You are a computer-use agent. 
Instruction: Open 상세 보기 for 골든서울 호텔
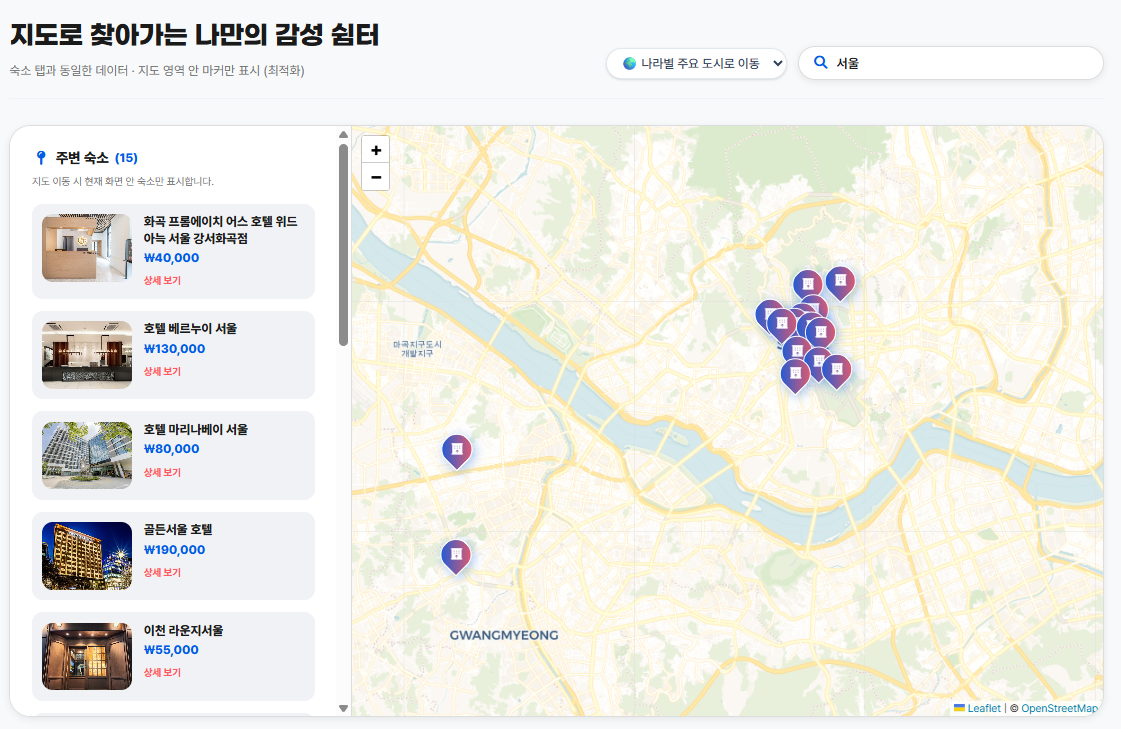(162, 572)
